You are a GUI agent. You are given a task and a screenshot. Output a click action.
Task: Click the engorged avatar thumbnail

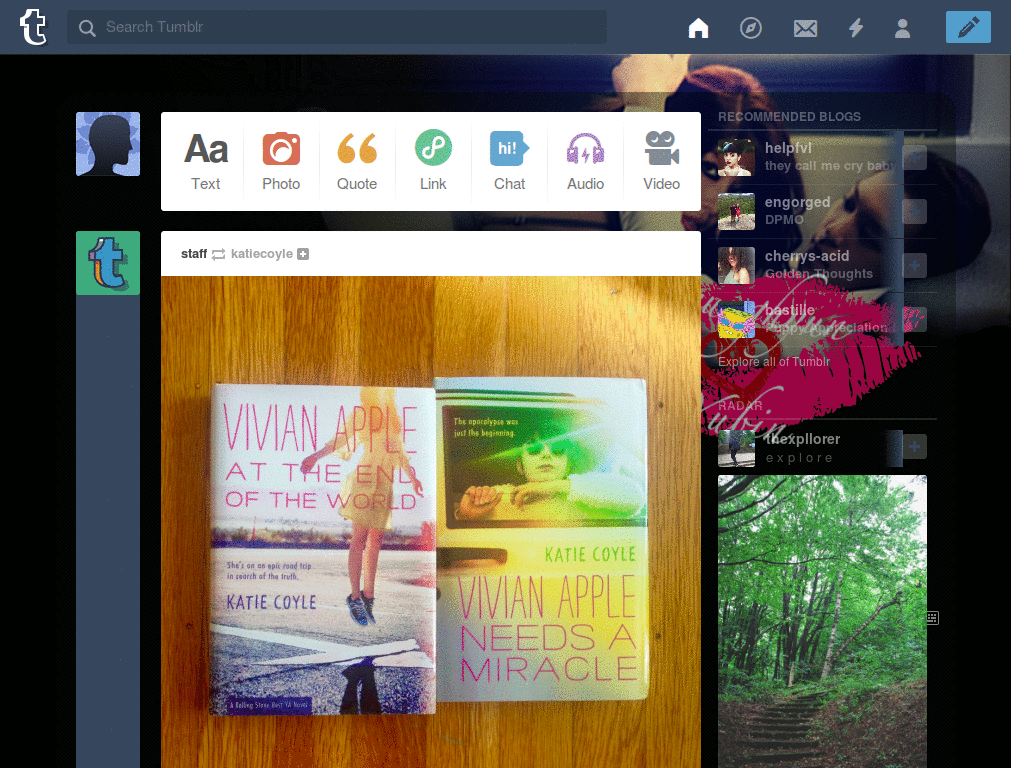point(736,212)
